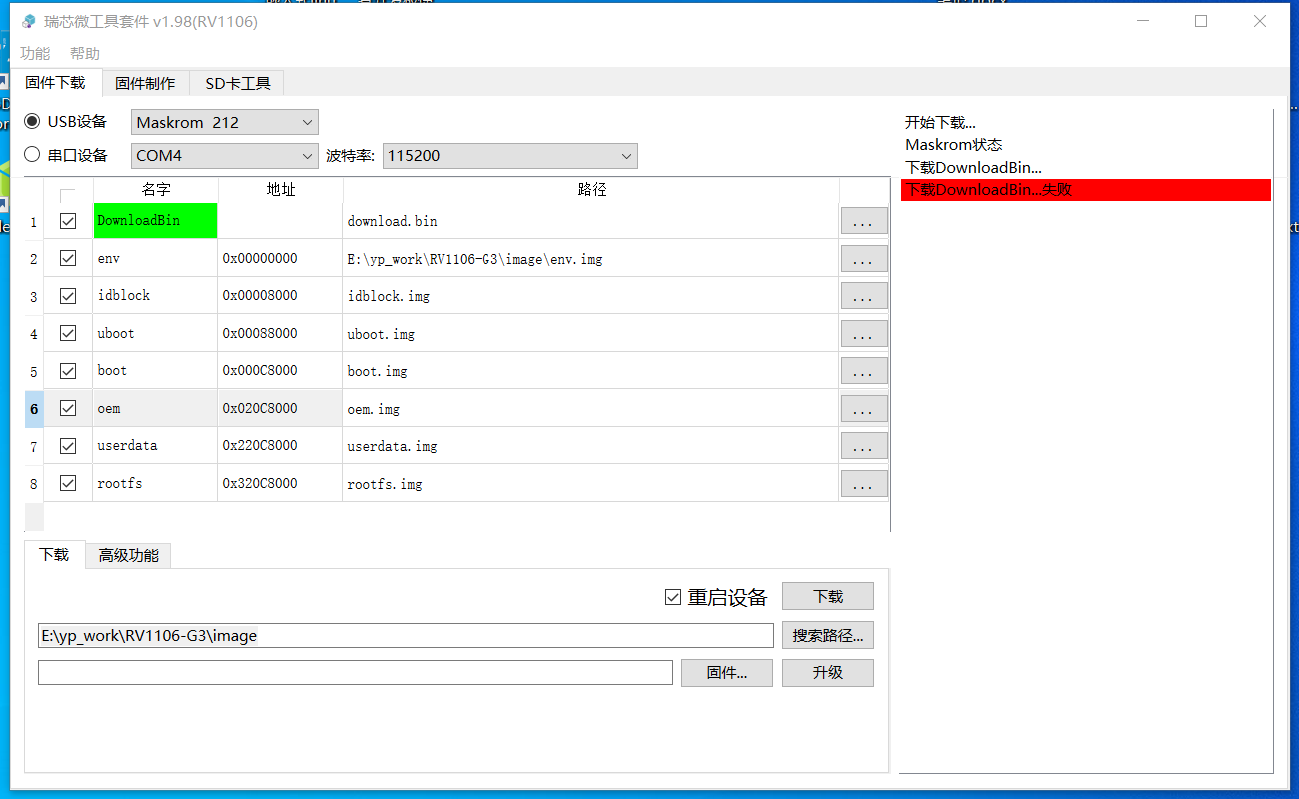Screen dimensions: 1299x799
Task: Click address 0x320C8000 cell
Action: click(280, 483)
